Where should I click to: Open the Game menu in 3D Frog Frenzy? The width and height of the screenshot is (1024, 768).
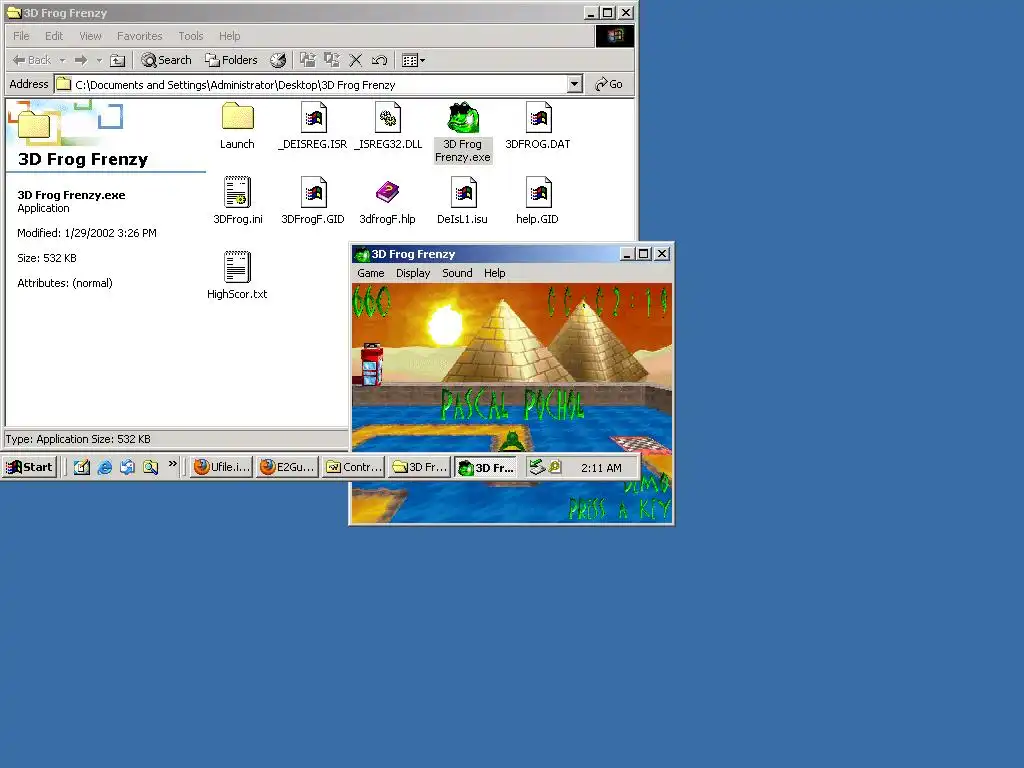coord(370,273)
